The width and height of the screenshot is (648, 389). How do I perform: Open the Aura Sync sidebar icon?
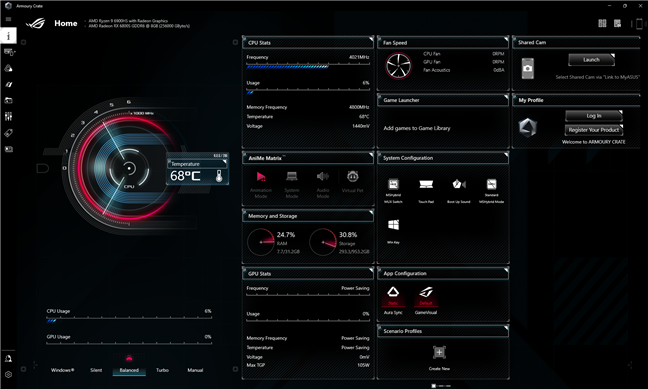pos(8,68)
